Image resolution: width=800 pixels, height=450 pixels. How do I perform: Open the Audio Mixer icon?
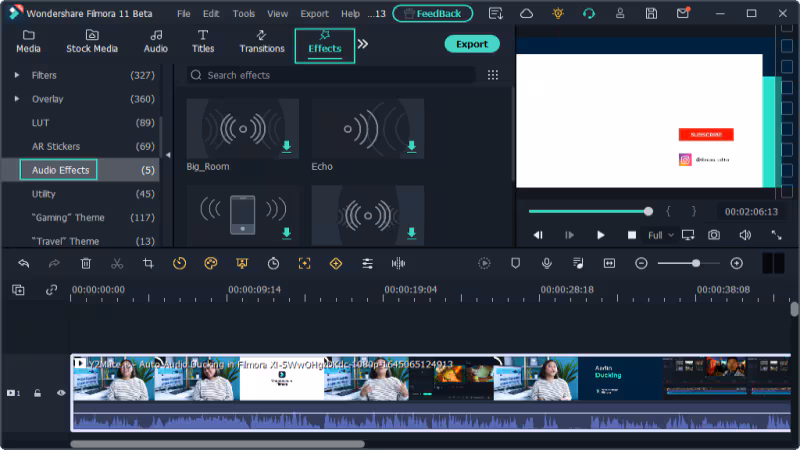tap(578, 263)
